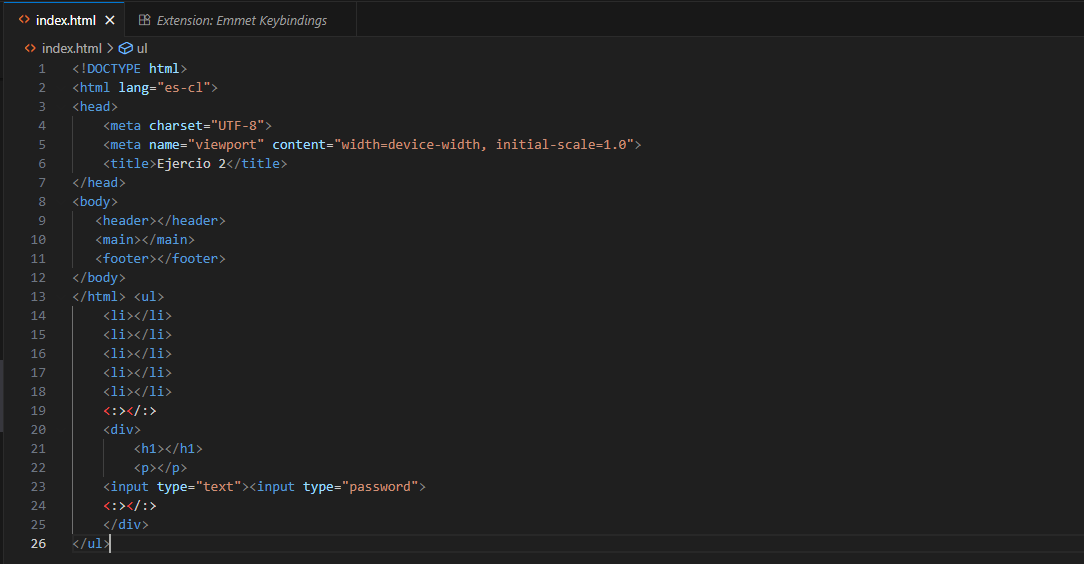Click the ul symbol cube icon in breadcrumbs
Screen dimensions: 1084x564
click(125, 48)
